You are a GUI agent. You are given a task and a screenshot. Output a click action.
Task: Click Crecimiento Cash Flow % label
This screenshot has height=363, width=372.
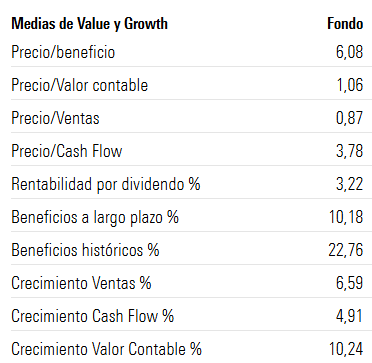(93, 316)
